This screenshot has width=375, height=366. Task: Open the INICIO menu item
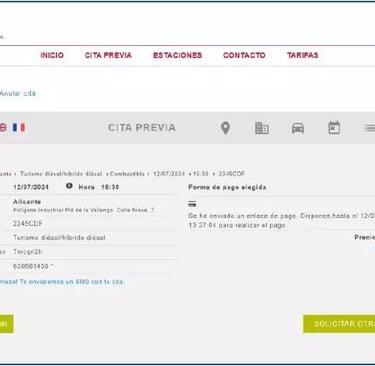[x=52, y=55]
